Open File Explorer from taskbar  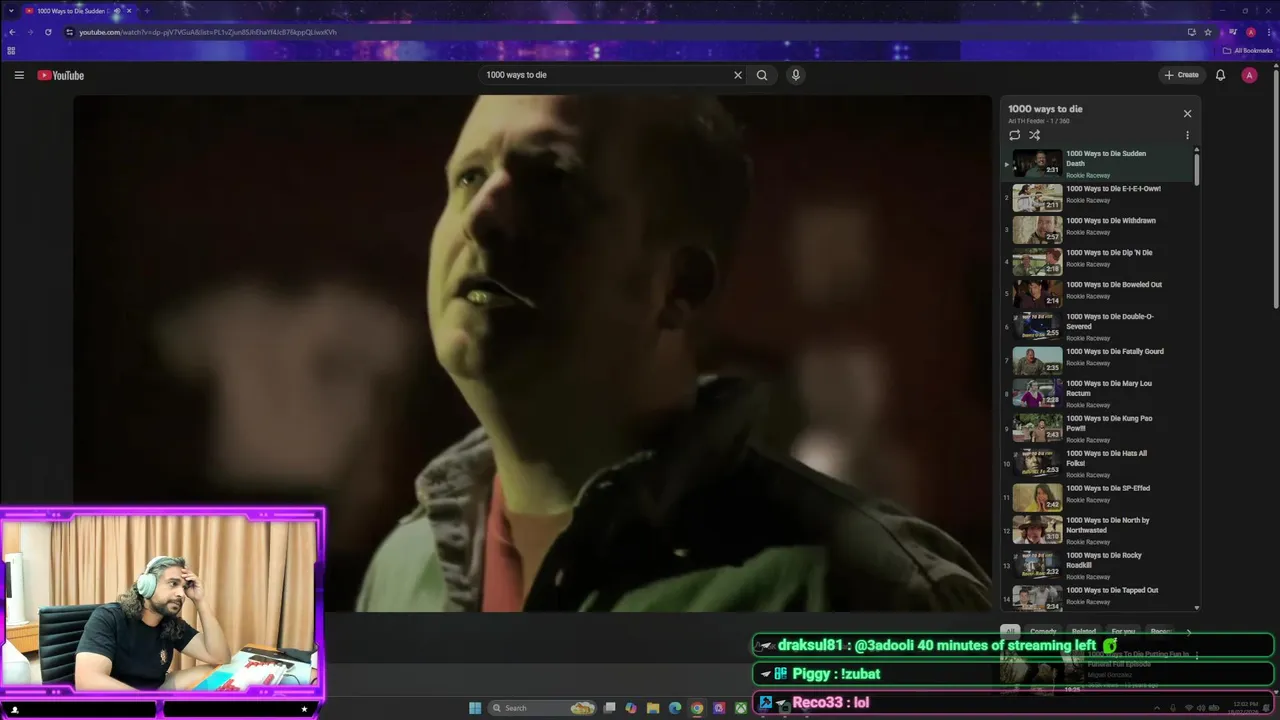tap(653, 708)
